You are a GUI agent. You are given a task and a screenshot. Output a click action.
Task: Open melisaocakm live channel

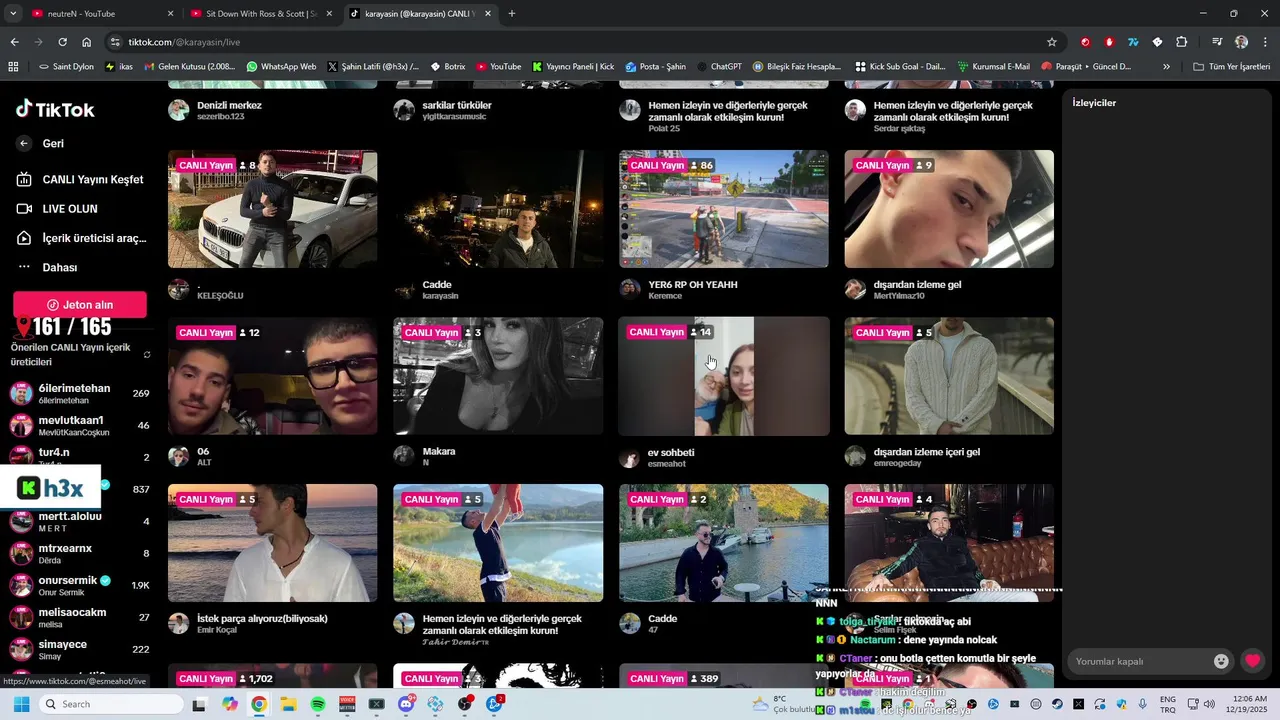tap(80, 617)
